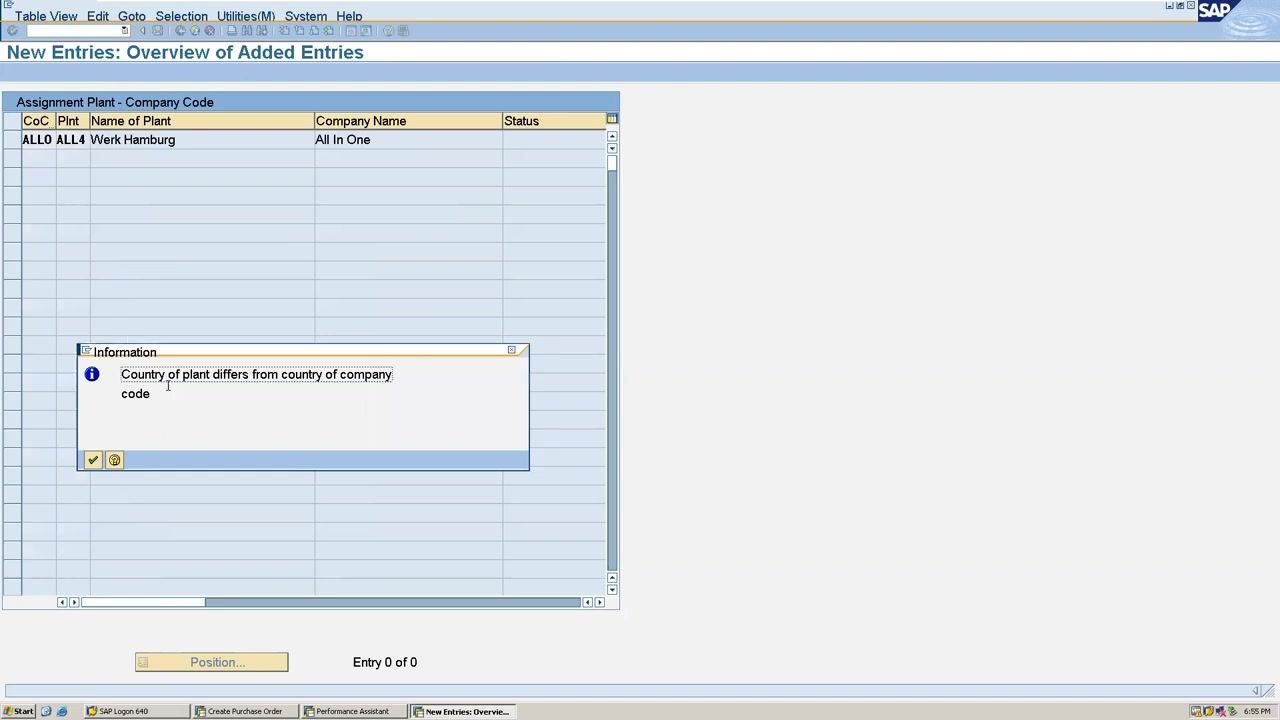This screenshot has width=1280, height=720.
Task: Click New Entries: Overview taskbar button
Action: pyautogui.click(x=463, y=711)
